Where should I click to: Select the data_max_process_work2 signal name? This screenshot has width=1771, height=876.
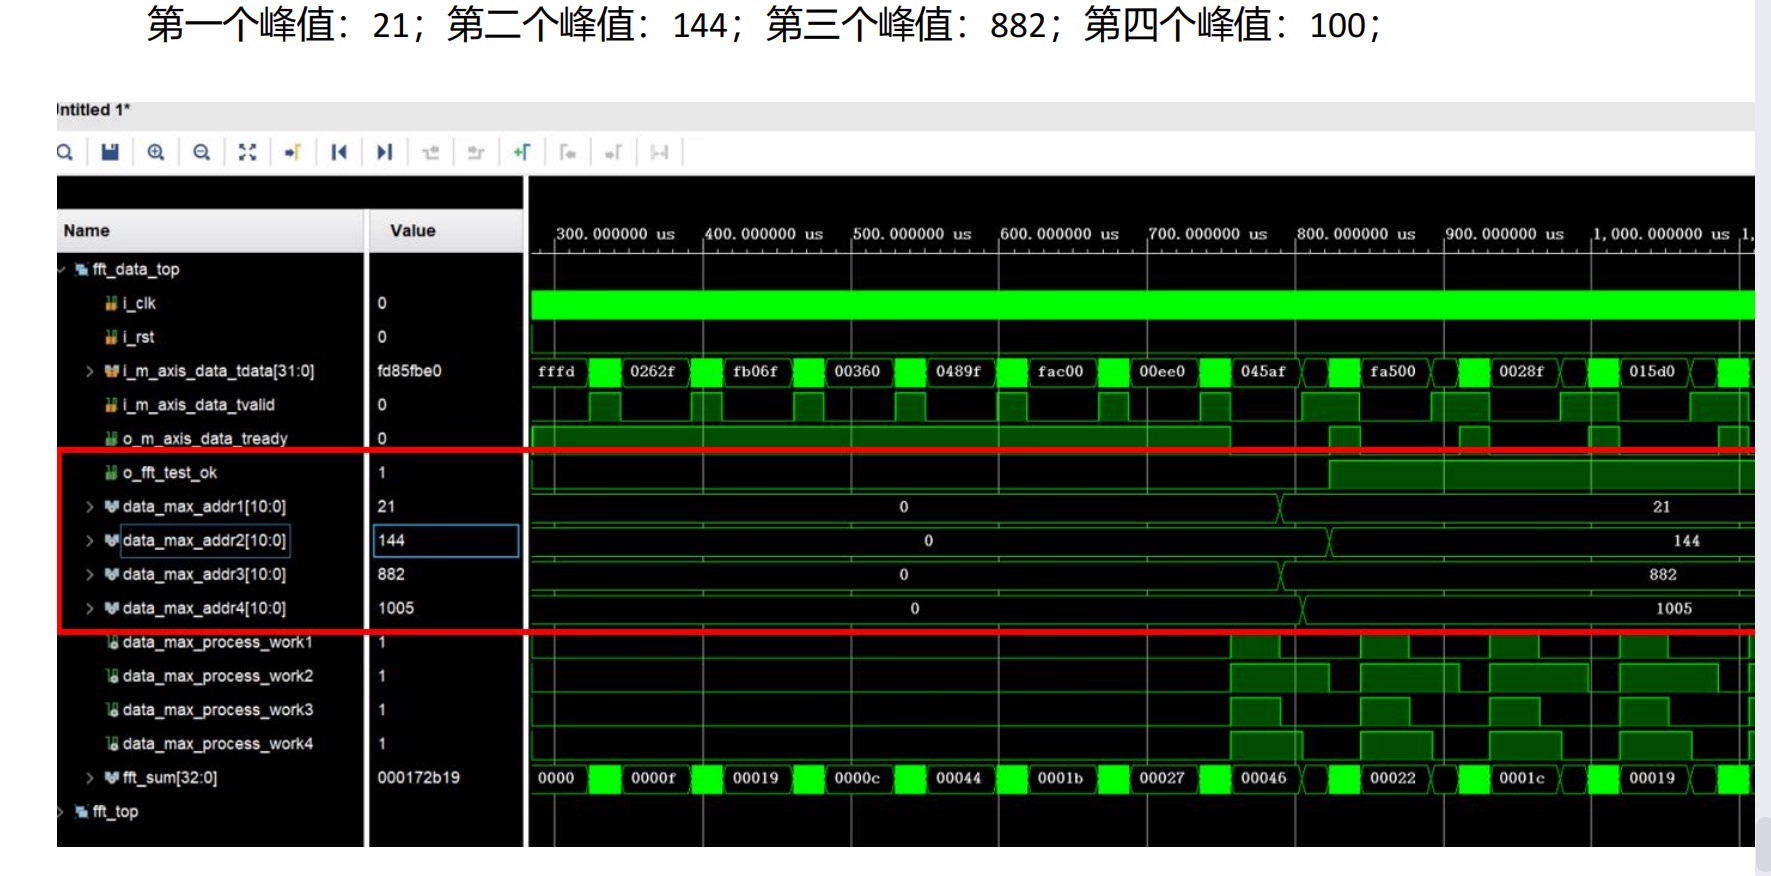[217, 676]
